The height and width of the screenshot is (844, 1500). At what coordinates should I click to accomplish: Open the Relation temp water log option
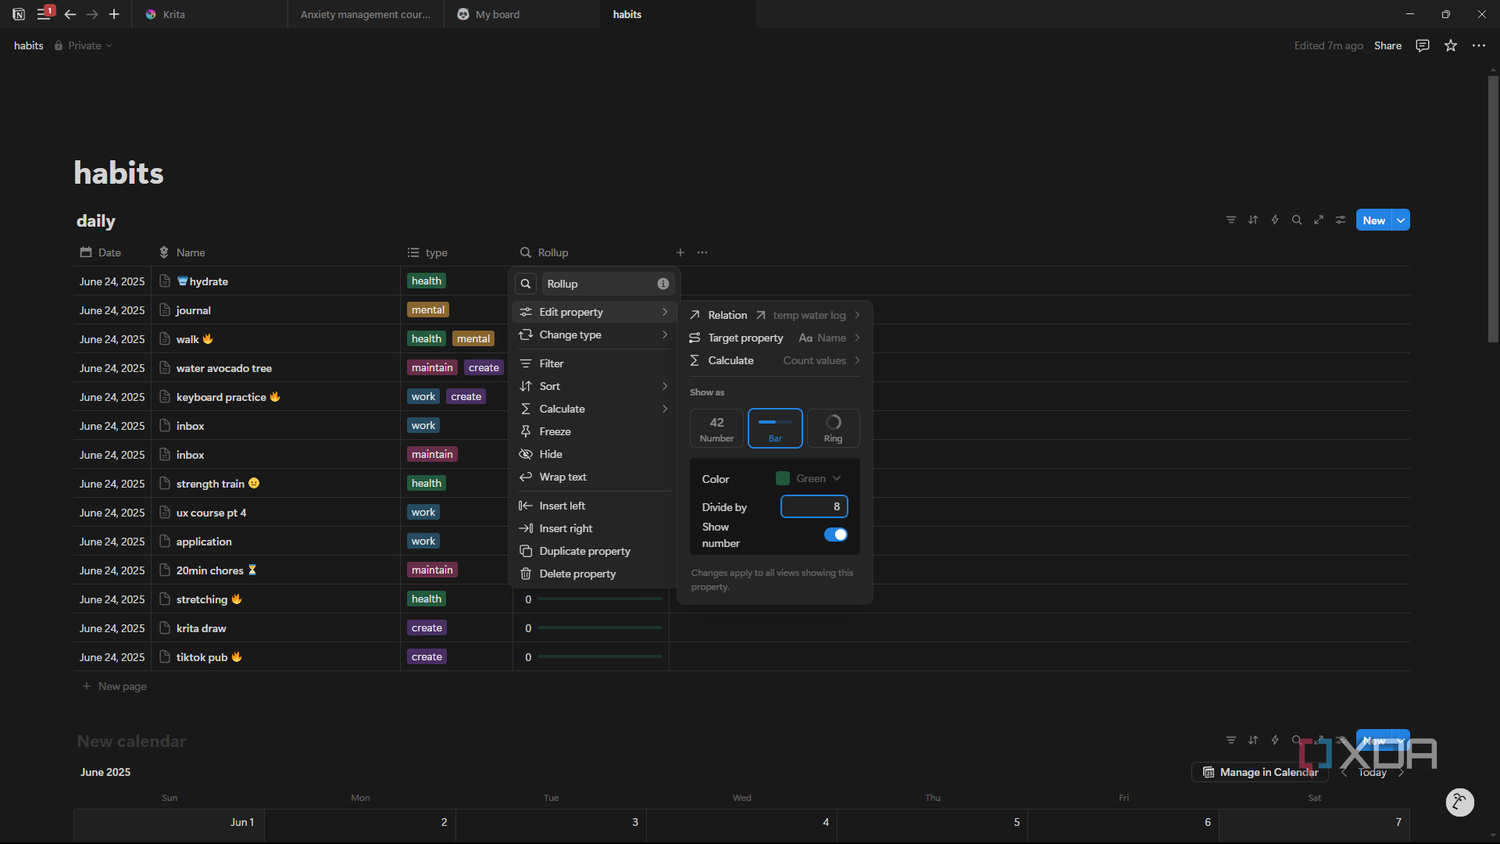coord(774,315)
